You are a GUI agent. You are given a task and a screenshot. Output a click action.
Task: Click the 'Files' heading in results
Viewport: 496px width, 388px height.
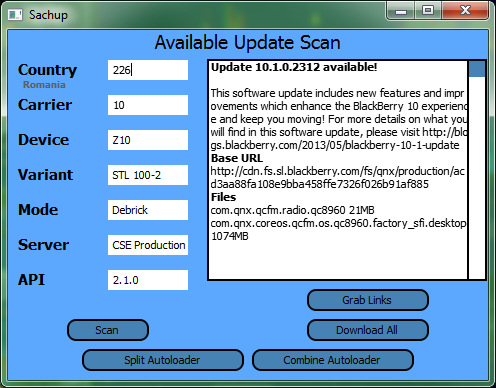click(223, 197)
